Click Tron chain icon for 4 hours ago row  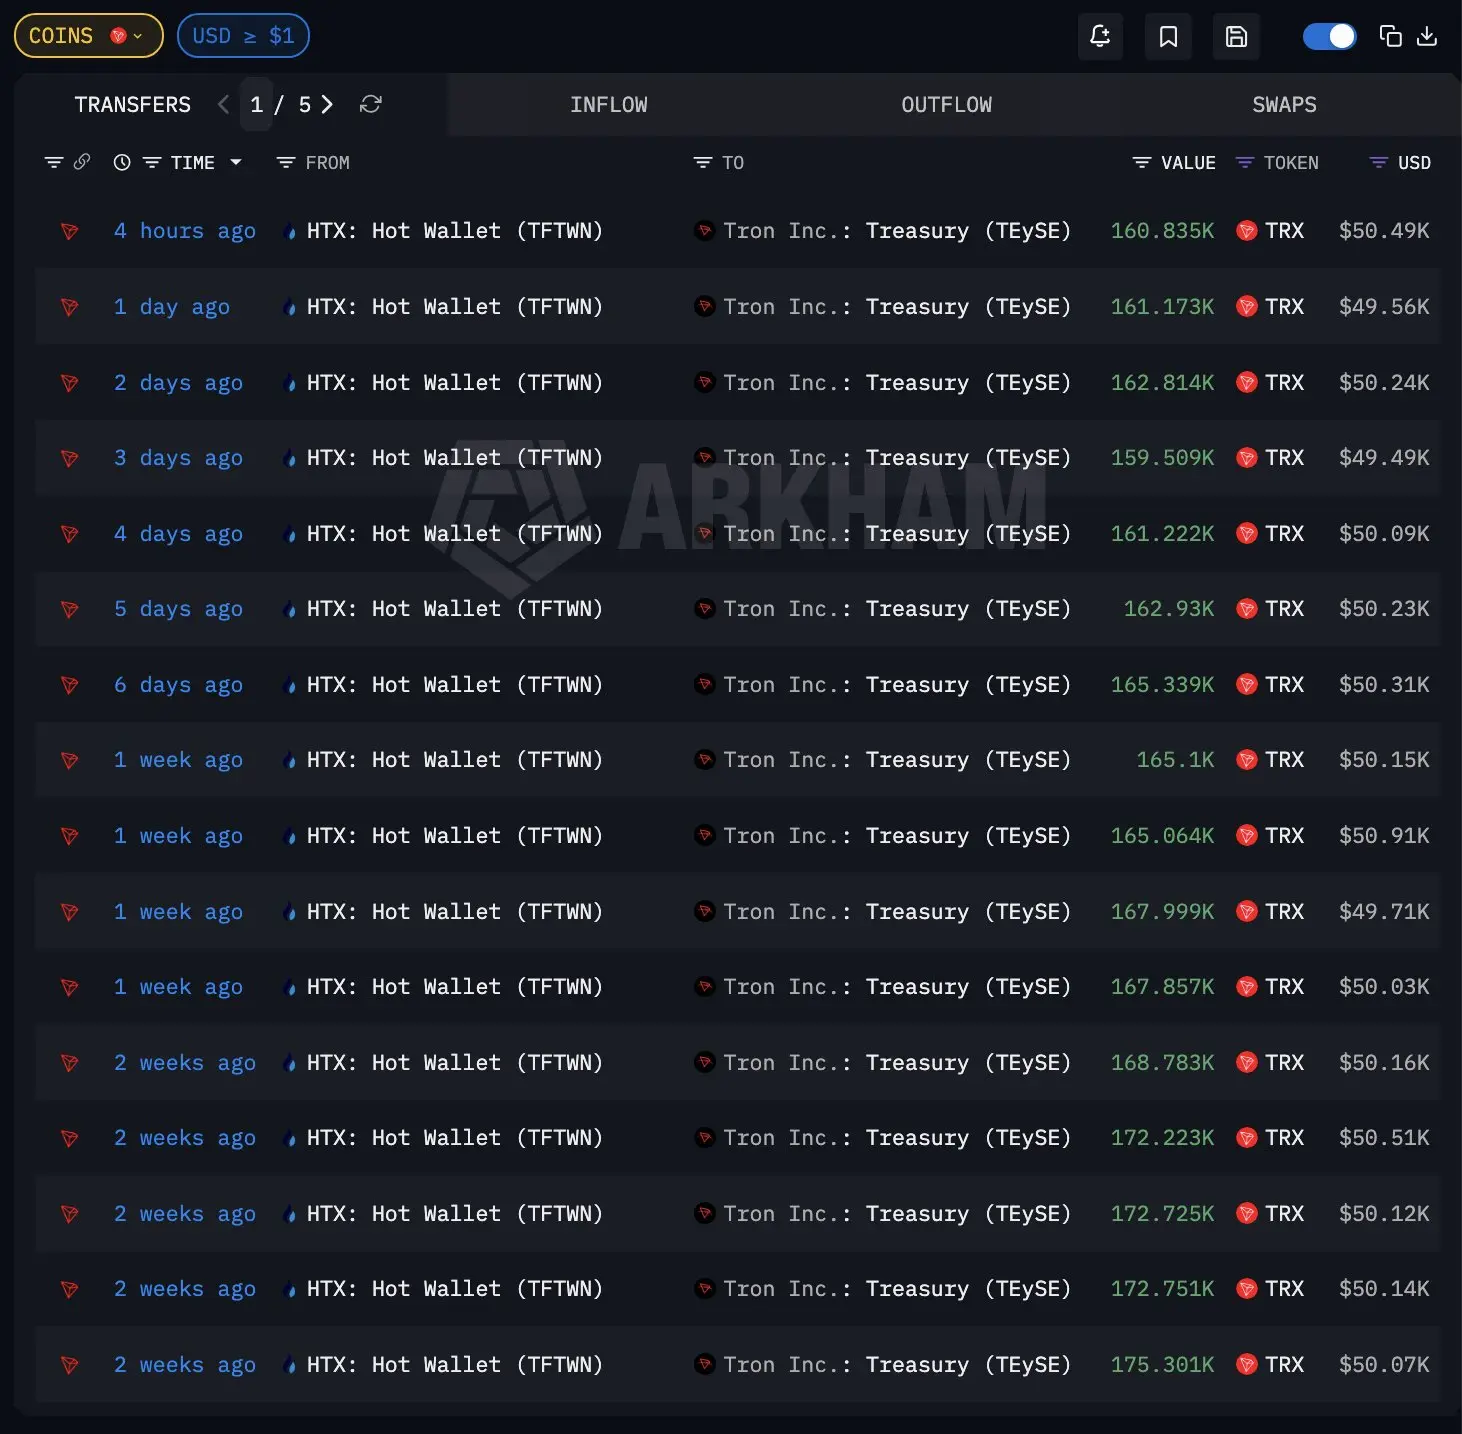click(70, 231)
